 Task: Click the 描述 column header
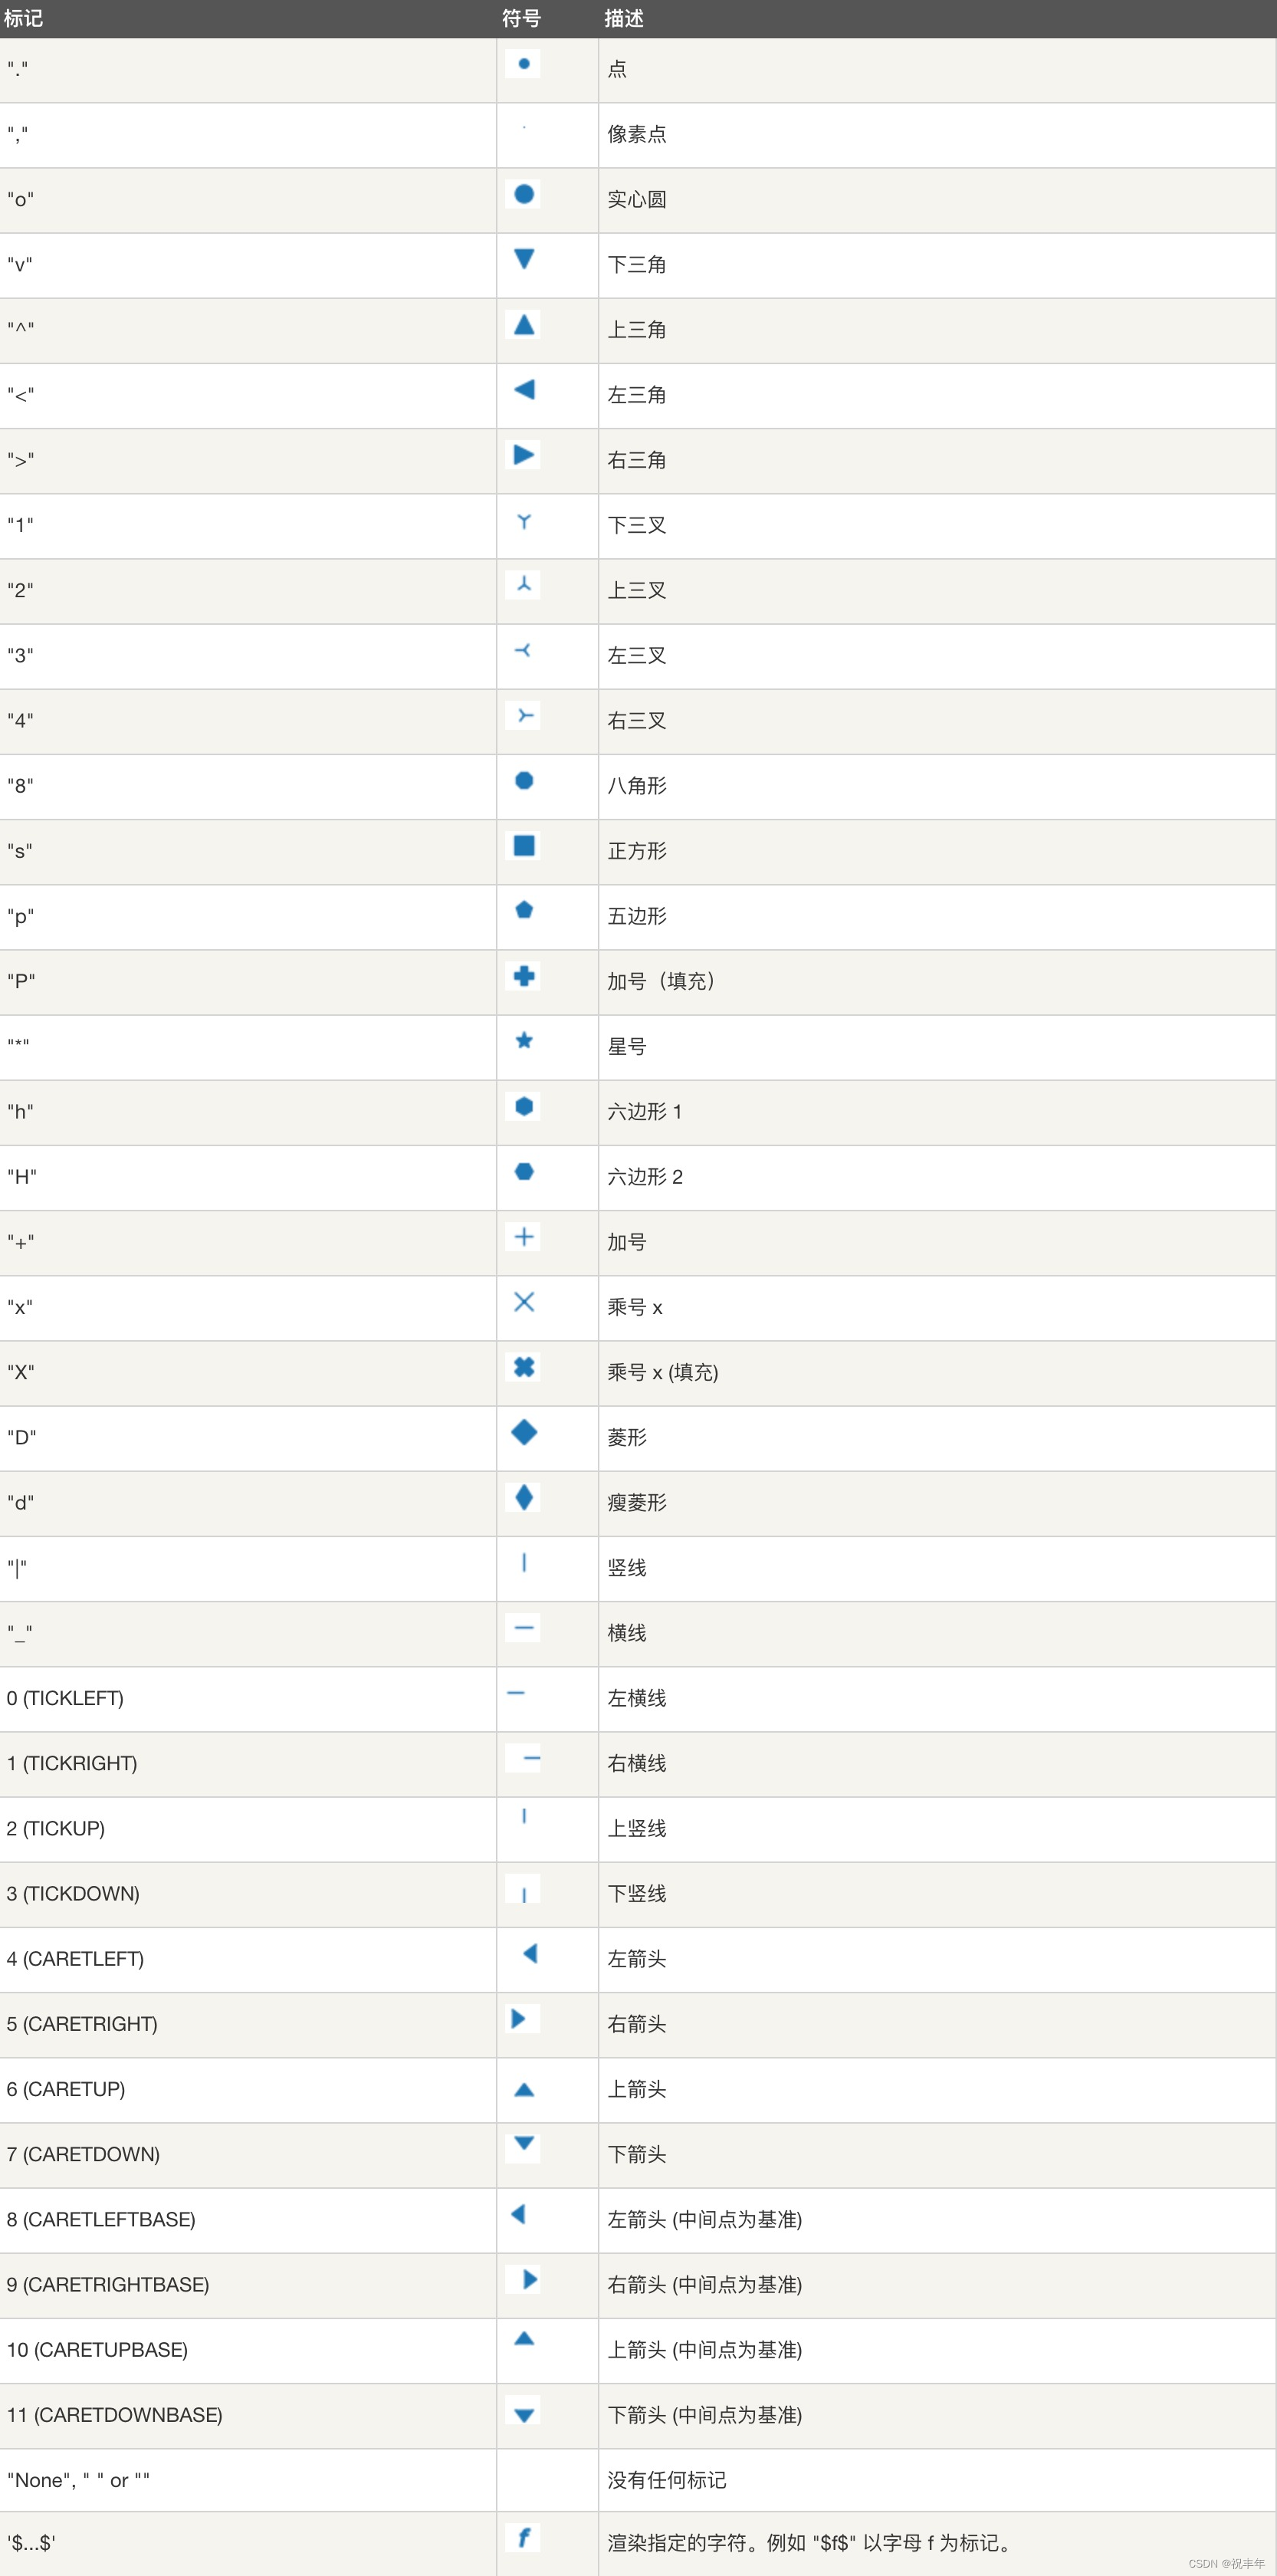pyautogui.click(x=624, y=18)
